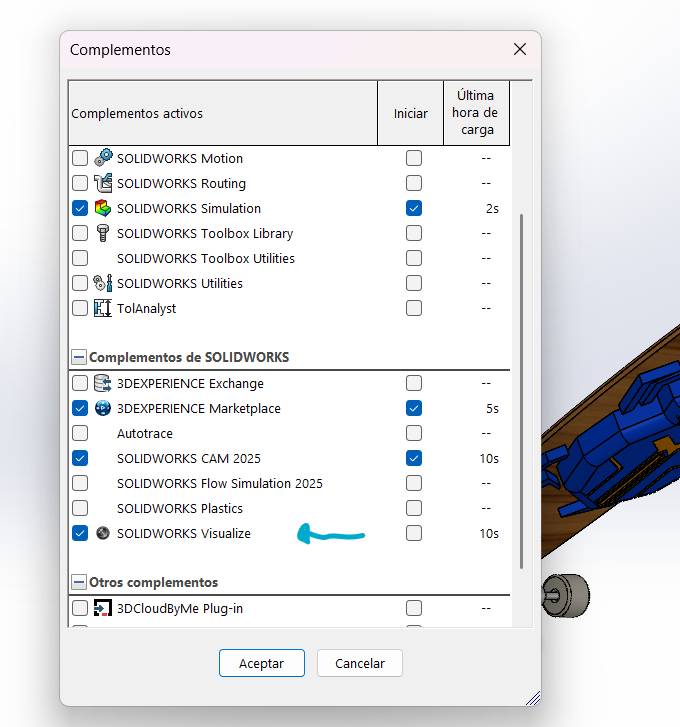The image size is (680, 727).
Task: Click Cancelar to dismiss the dialog
Action: (360, 663)
